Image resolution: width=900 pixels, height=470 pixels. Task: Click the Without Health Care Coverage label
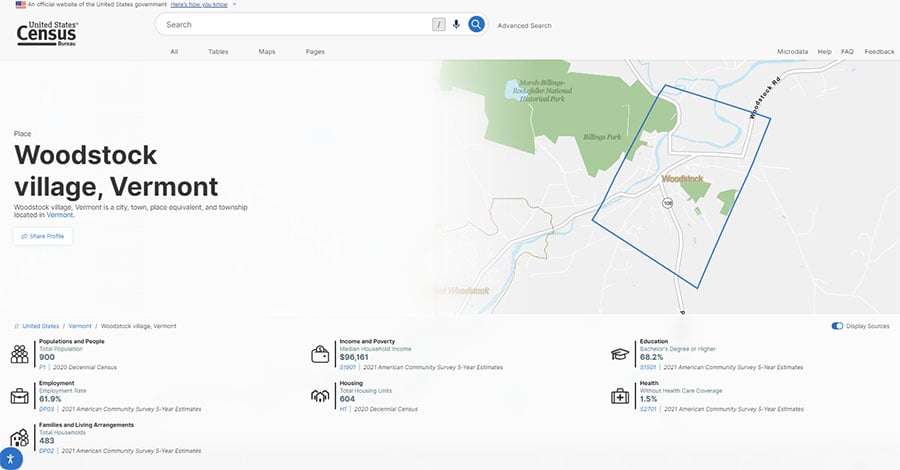coord(681,391)
